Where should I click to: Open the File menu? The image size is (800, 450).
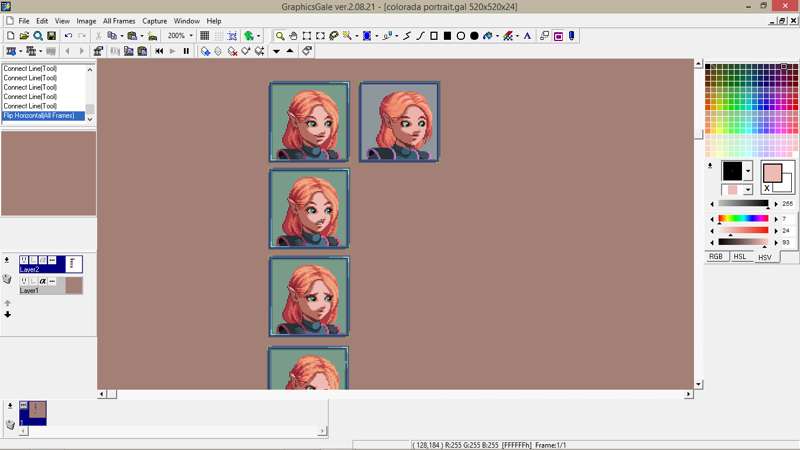[x=24, y=21]
